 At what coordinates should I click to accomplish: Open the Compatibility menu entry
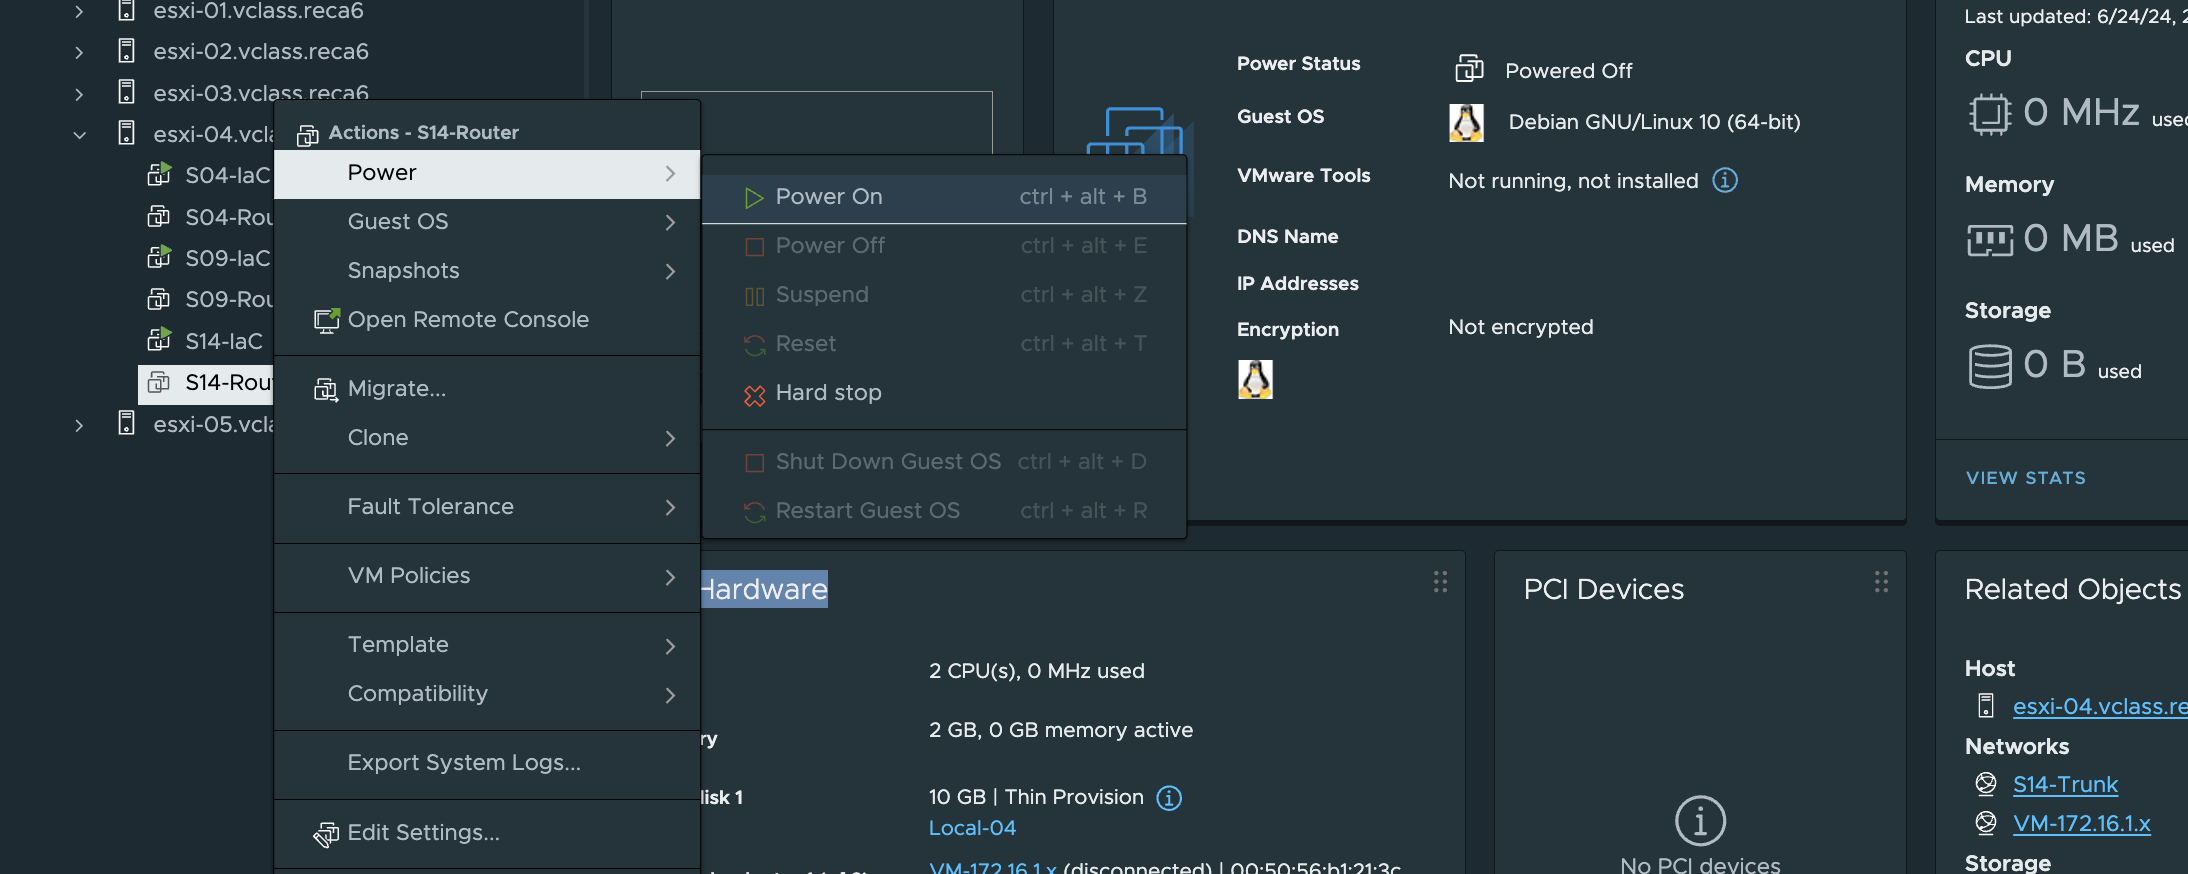point(487,694)
